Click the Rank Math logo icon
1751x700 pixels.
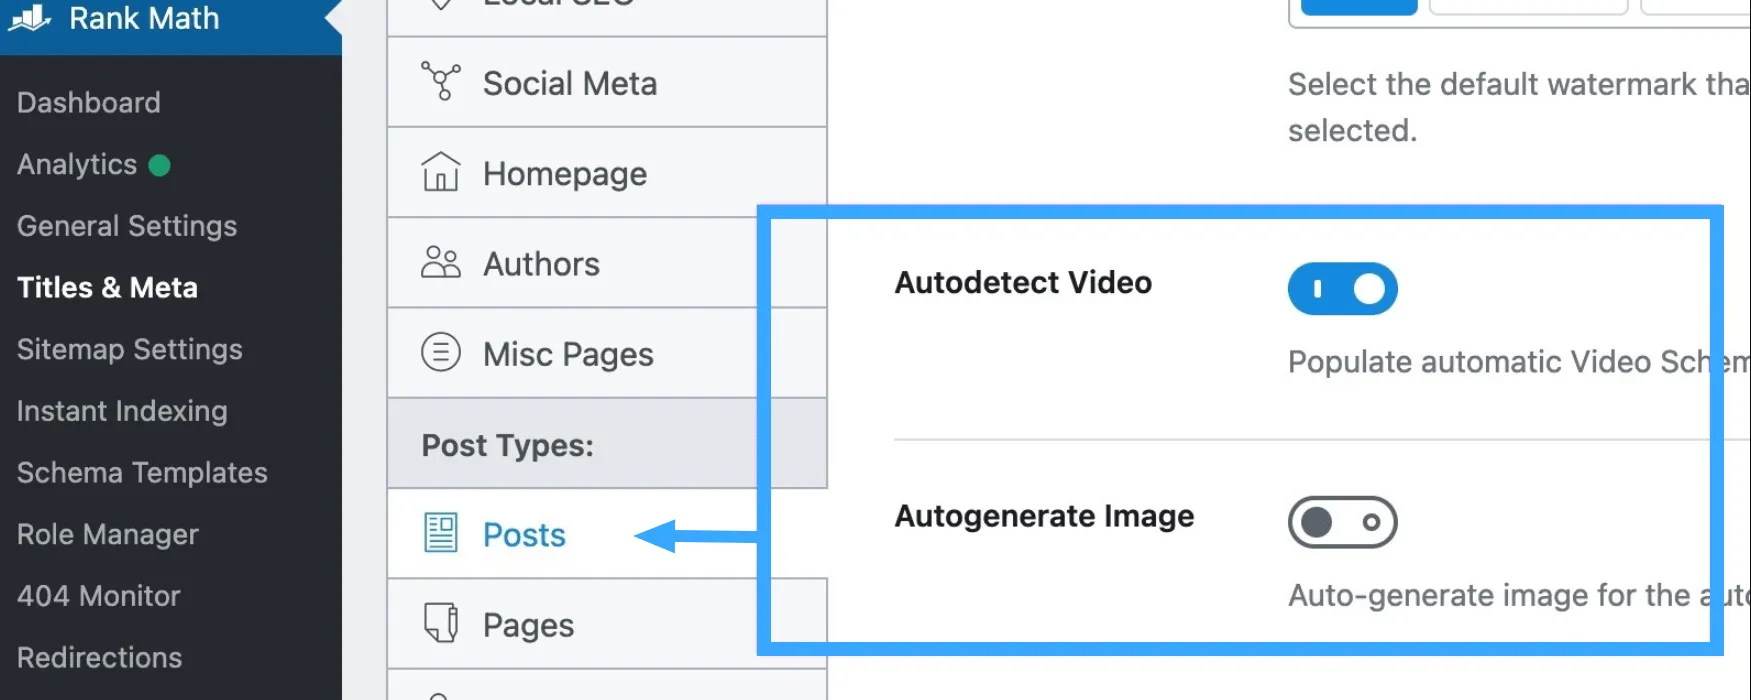30,17
